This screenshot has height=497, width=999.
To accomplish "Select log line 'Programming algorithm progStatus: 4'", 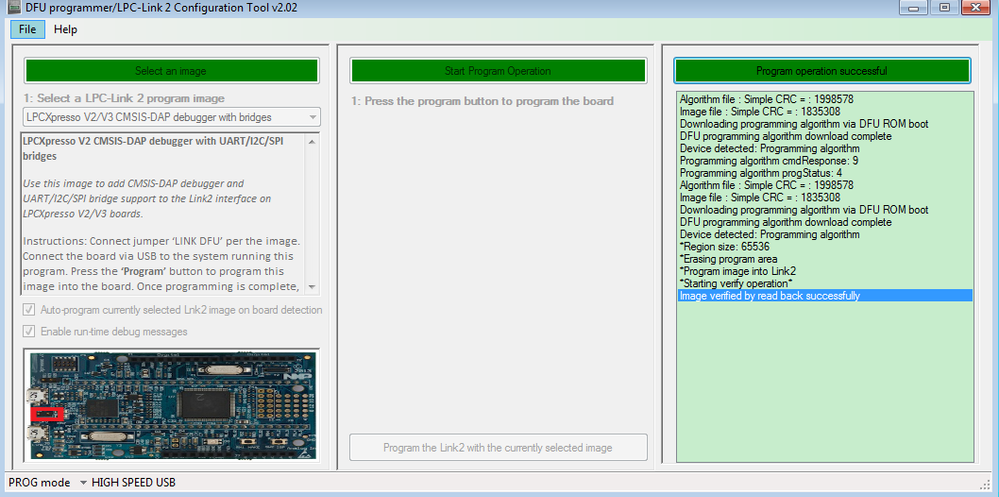I will point(824,173).
